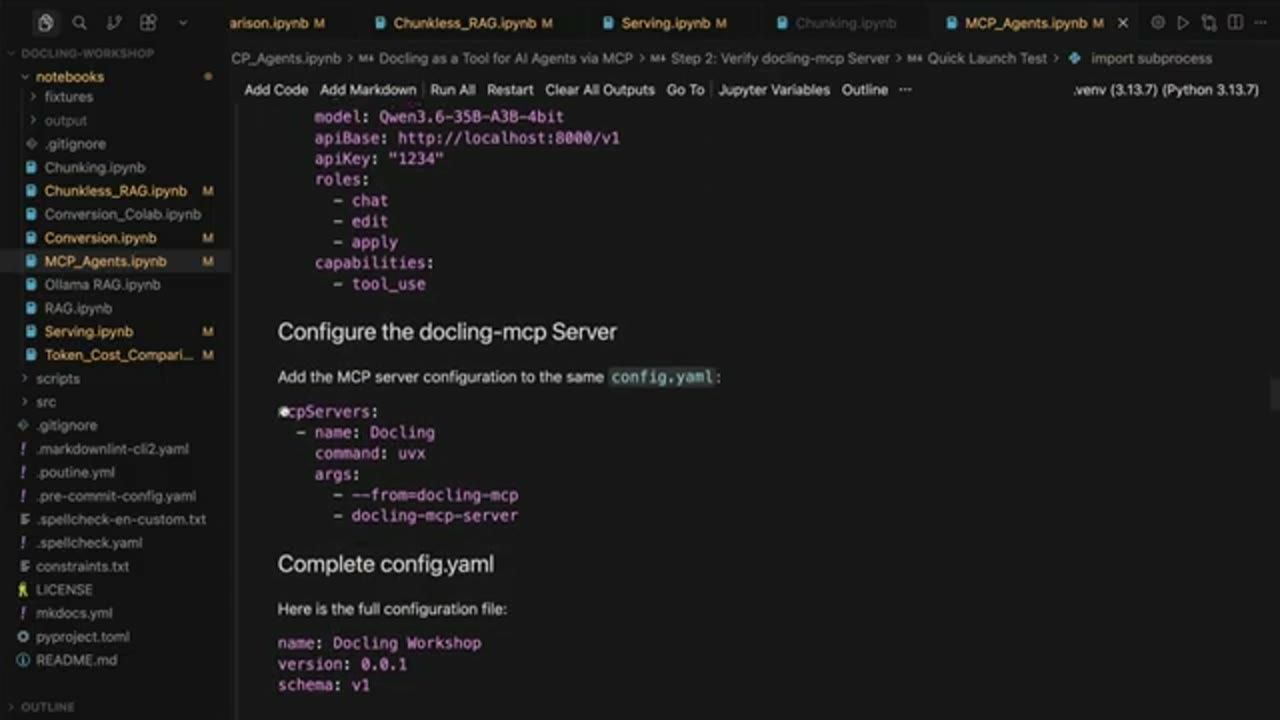Click the Run play icon in editor title
Viewport: 1280px width, 720px height.
pyautogui.click(x=1183, y=22)
